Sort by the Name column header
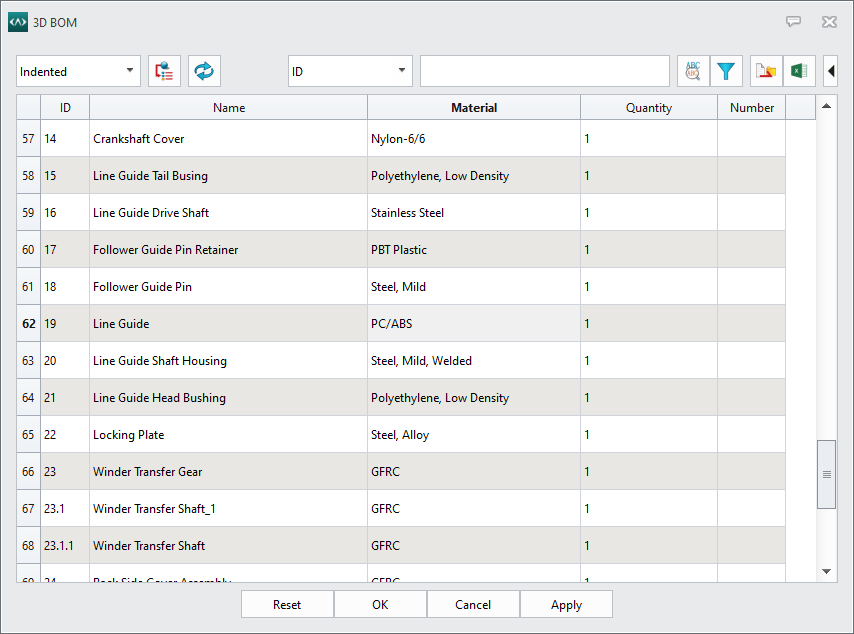 229,108
